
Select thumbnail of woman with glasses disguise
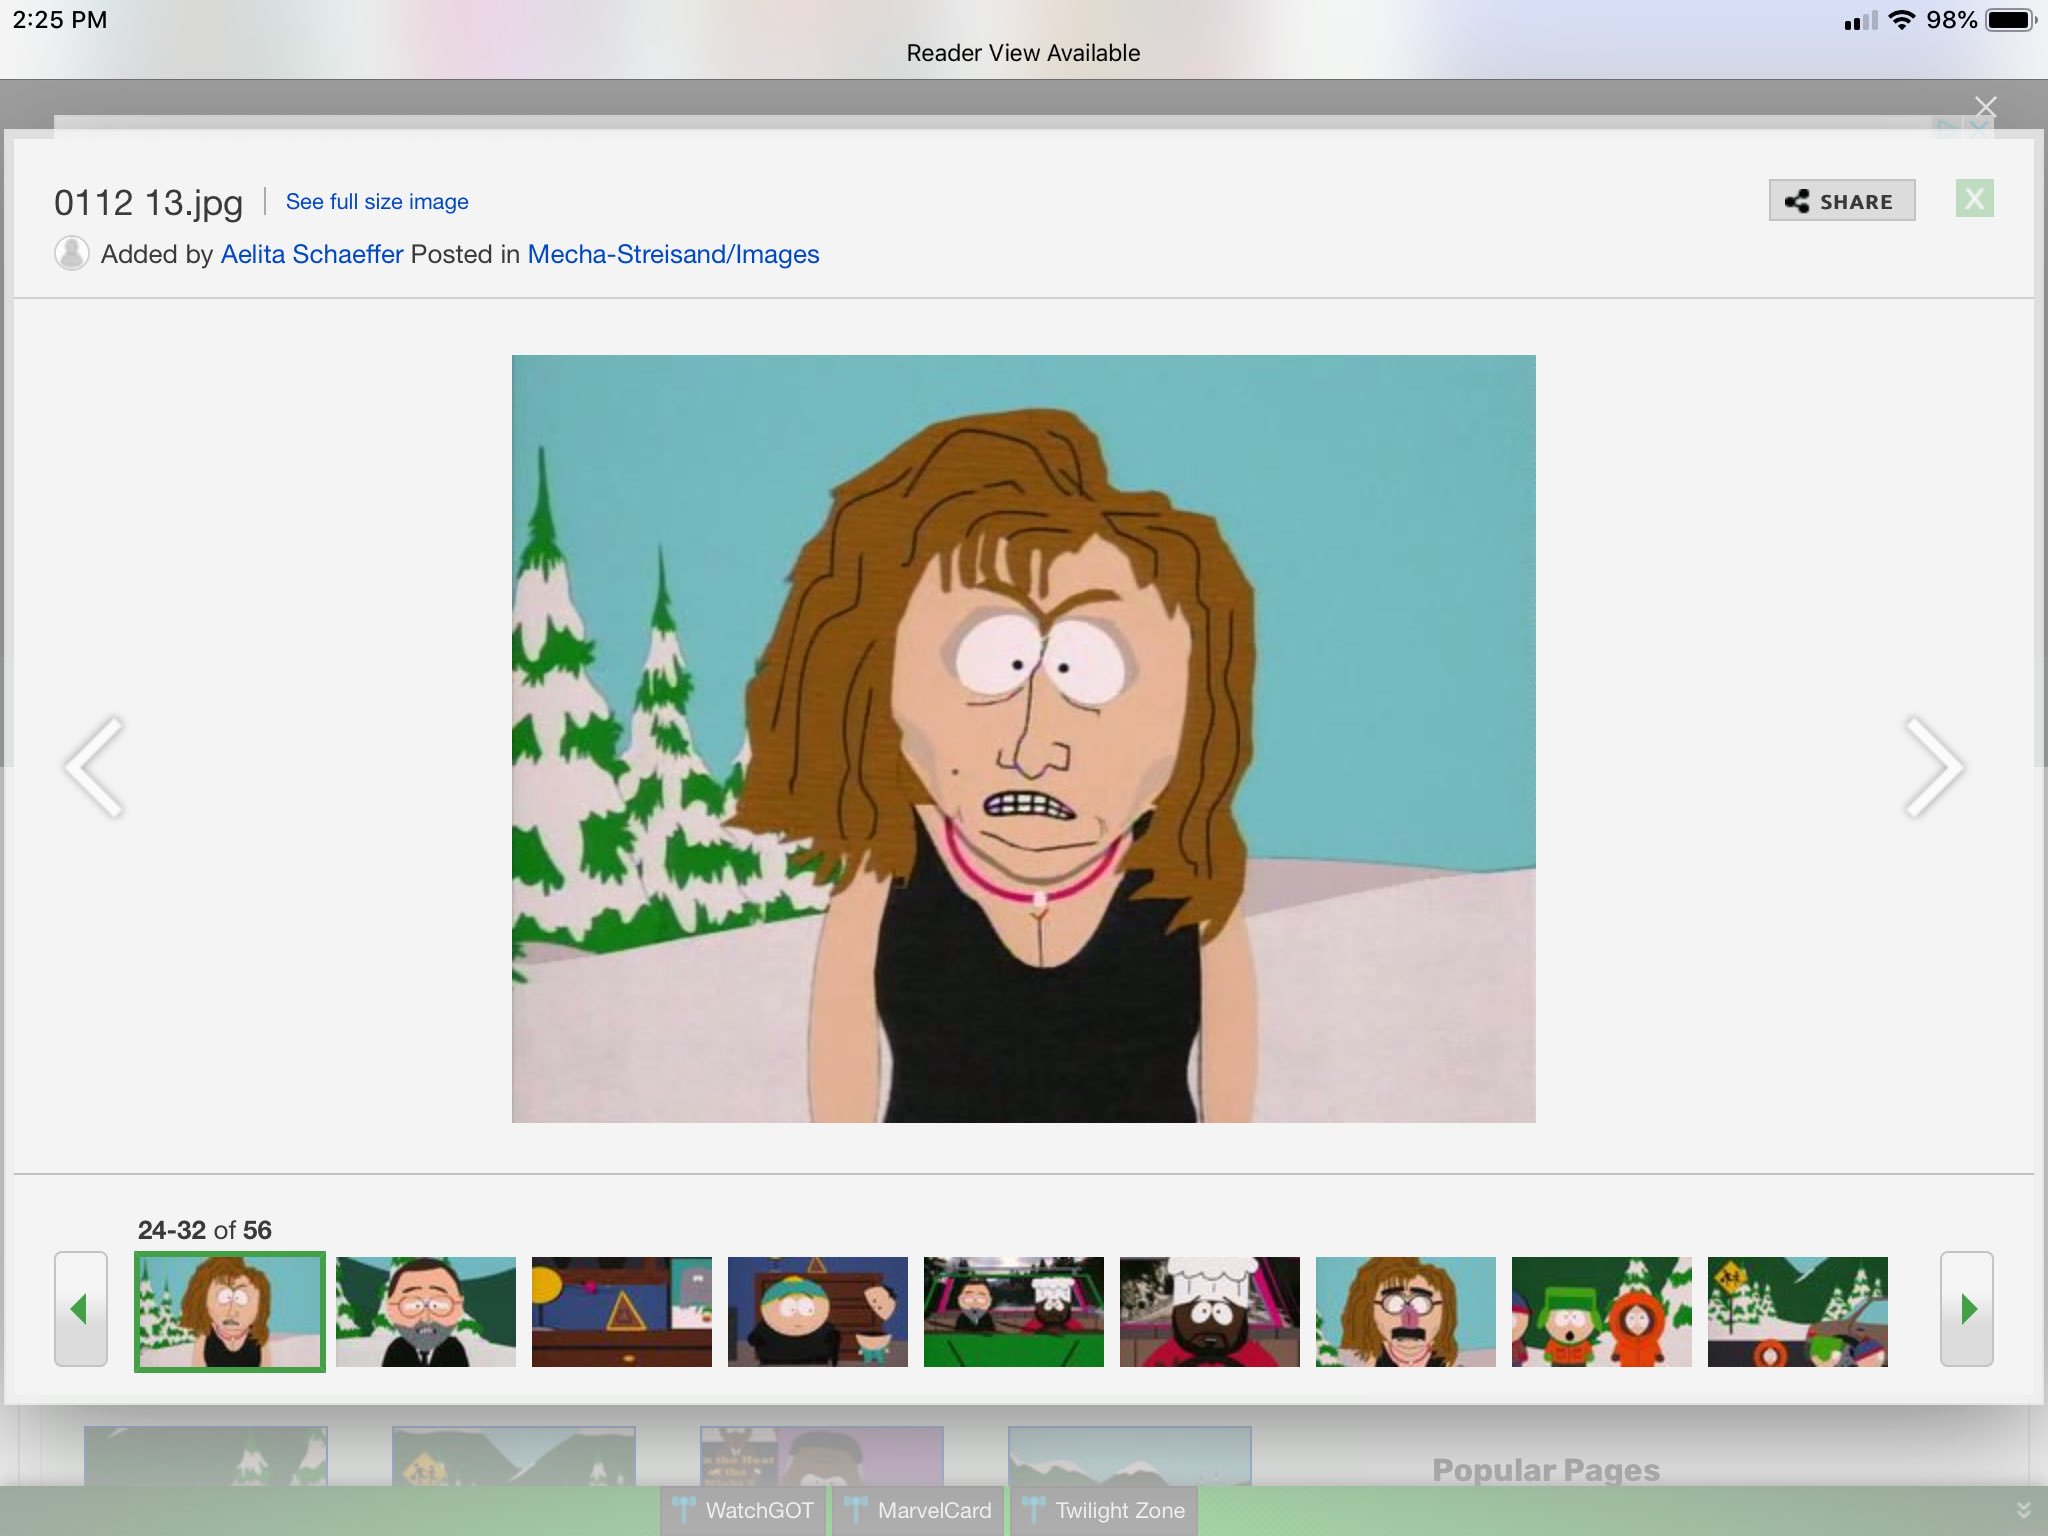(x=1406, y=1312)
